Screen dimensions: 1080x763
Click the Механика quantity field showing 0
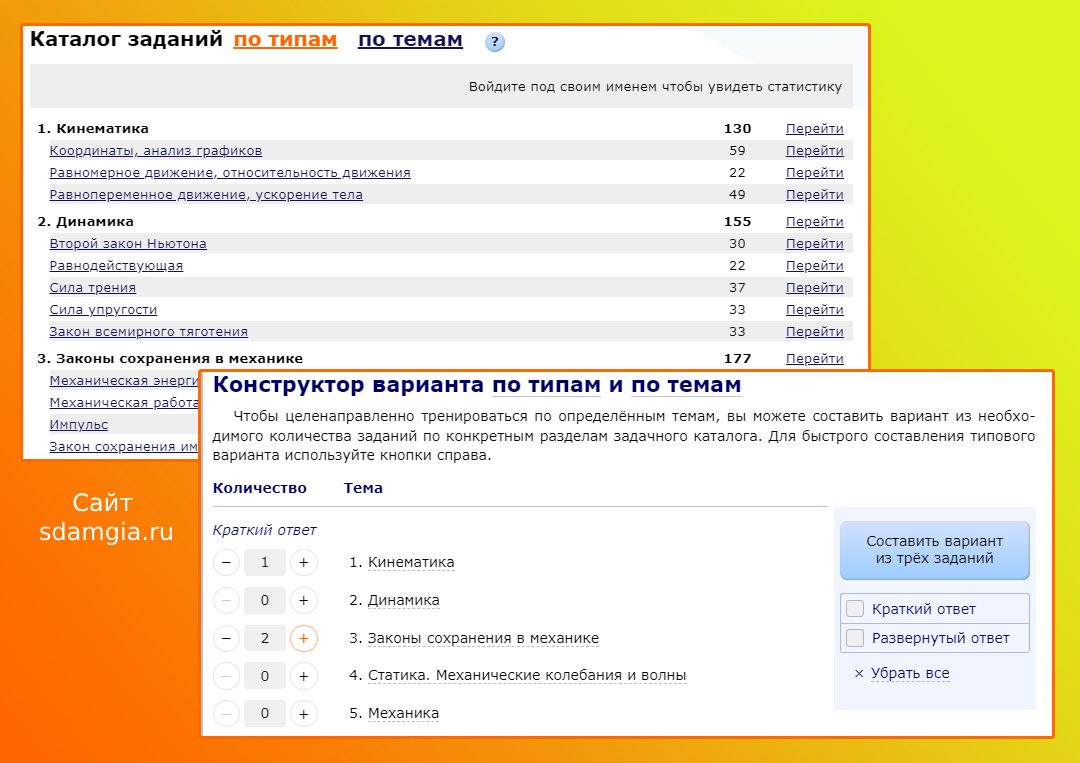click(x=264, y=714)
